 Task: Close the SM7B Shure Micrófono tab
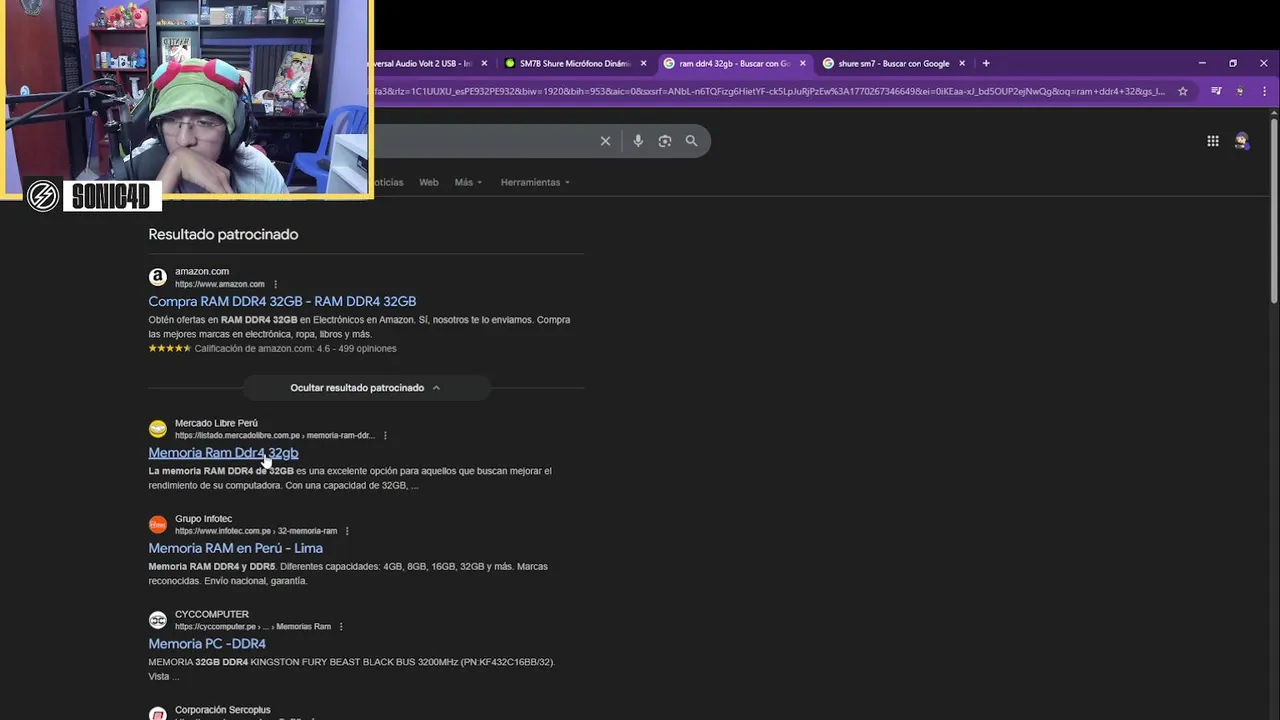pos(644,63)
